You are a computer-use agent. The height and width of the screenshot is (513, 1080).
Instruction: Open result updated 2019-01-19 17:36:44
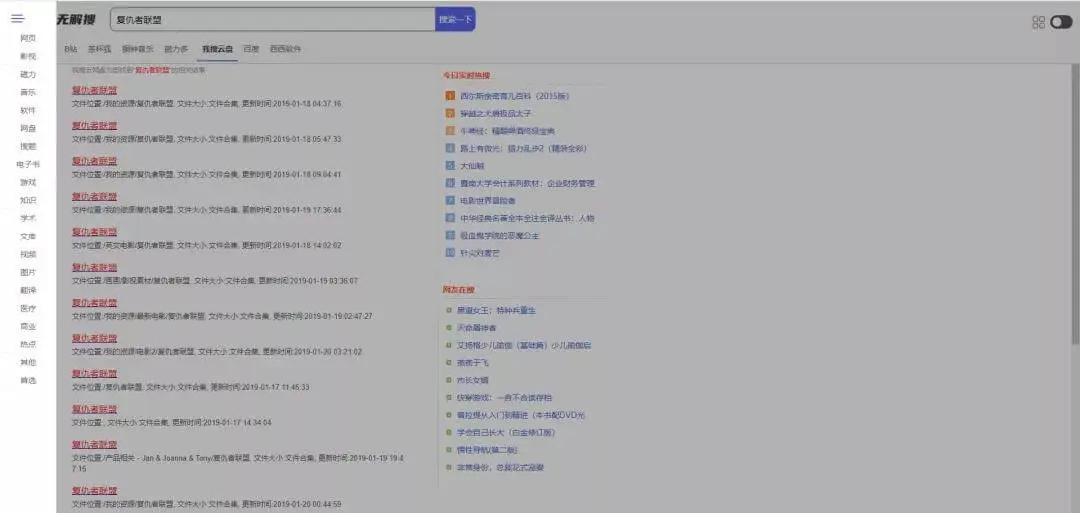point(94,196)
